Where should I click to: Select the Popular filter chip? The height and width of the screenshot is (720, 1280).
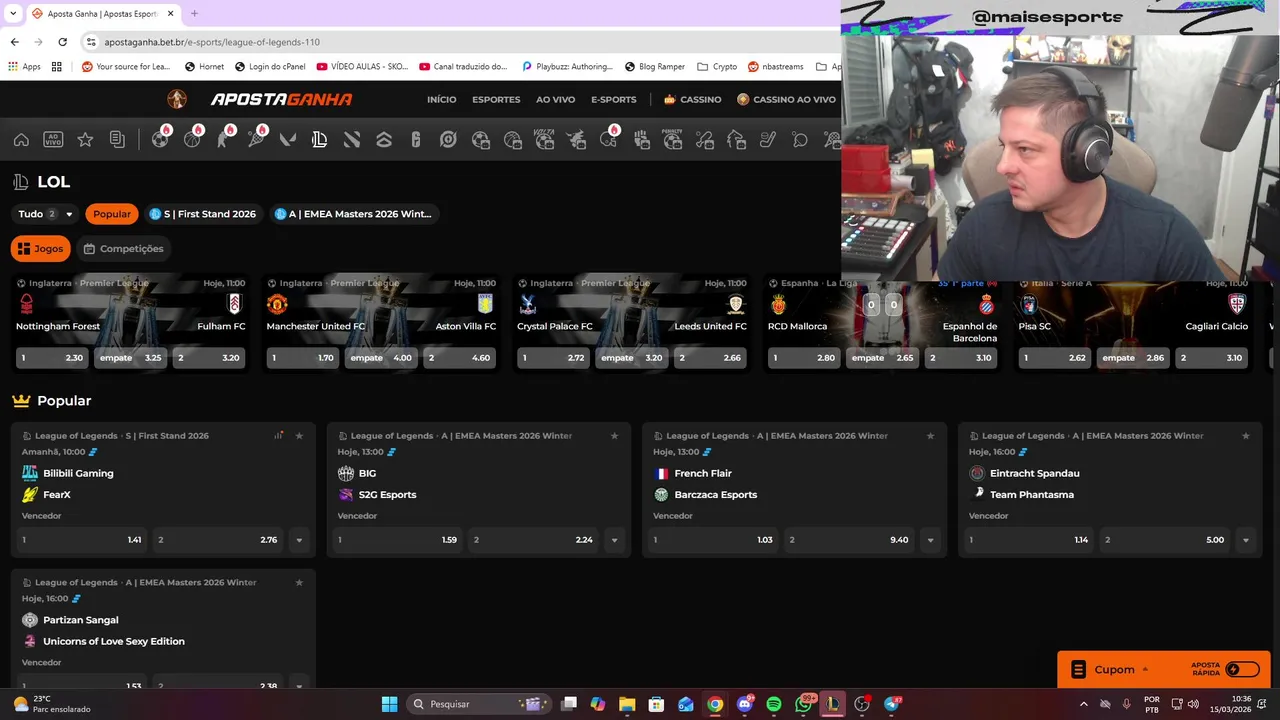[111, 214]
